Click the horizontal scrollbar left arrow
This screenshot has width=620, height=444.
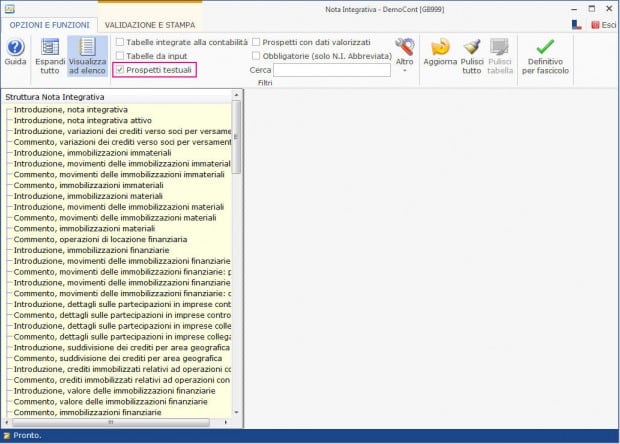pos(7,422)
